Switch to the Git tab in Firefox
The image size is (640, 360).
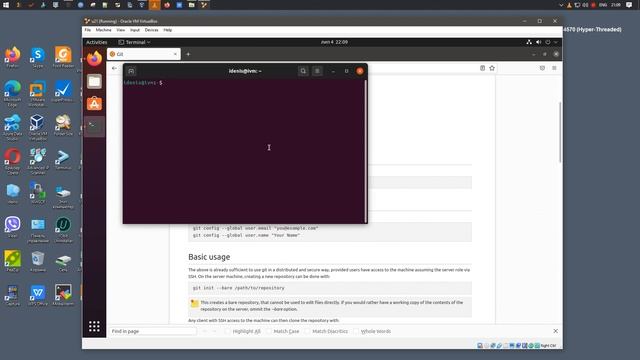tap(144, 54)
